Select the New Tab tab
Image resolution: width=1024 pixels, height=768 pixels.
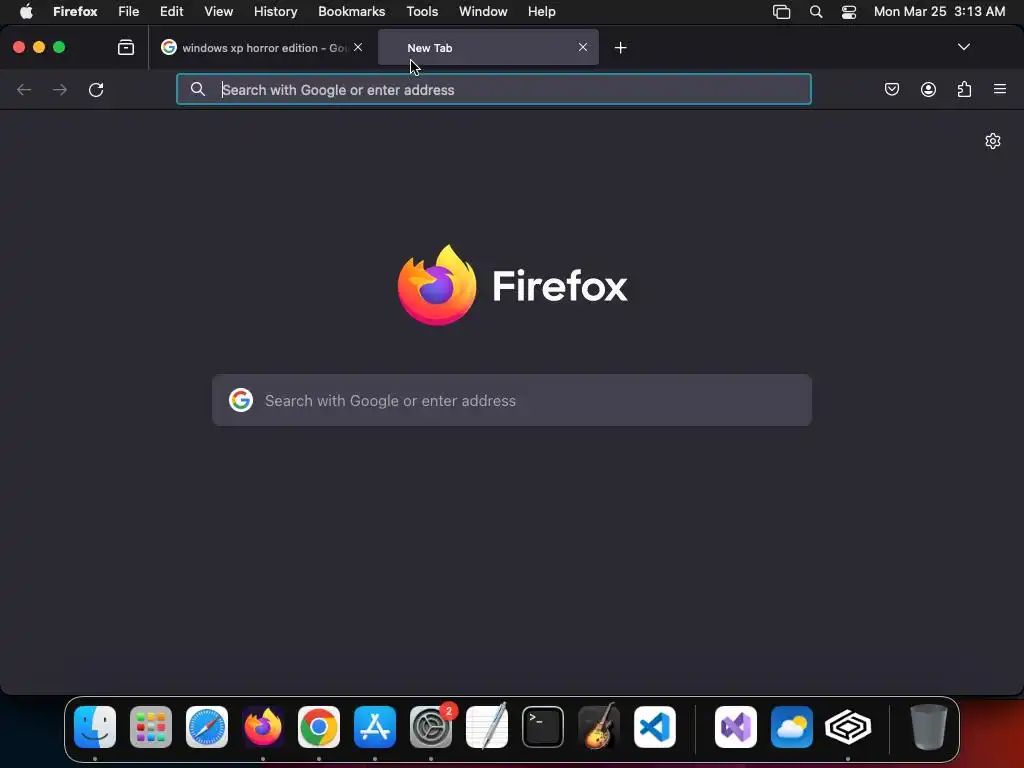488,48
